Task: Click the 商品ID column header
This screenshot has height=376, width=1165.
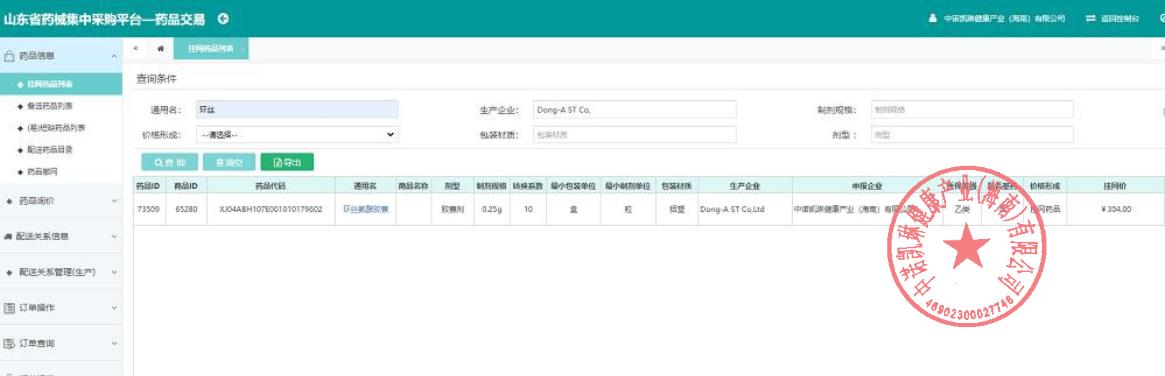Action: tap(186, 185)
